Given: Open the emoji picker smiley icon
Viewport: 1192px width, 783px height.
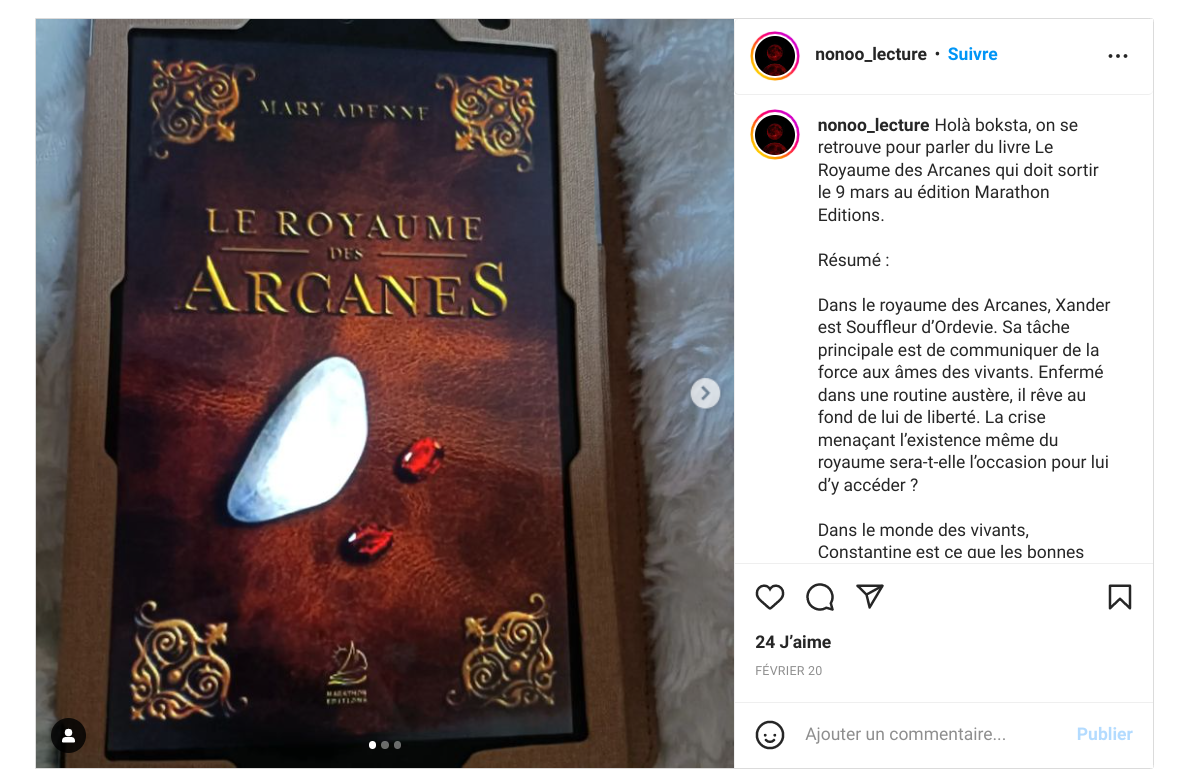Looking at the screenshot, I should 769,734.
